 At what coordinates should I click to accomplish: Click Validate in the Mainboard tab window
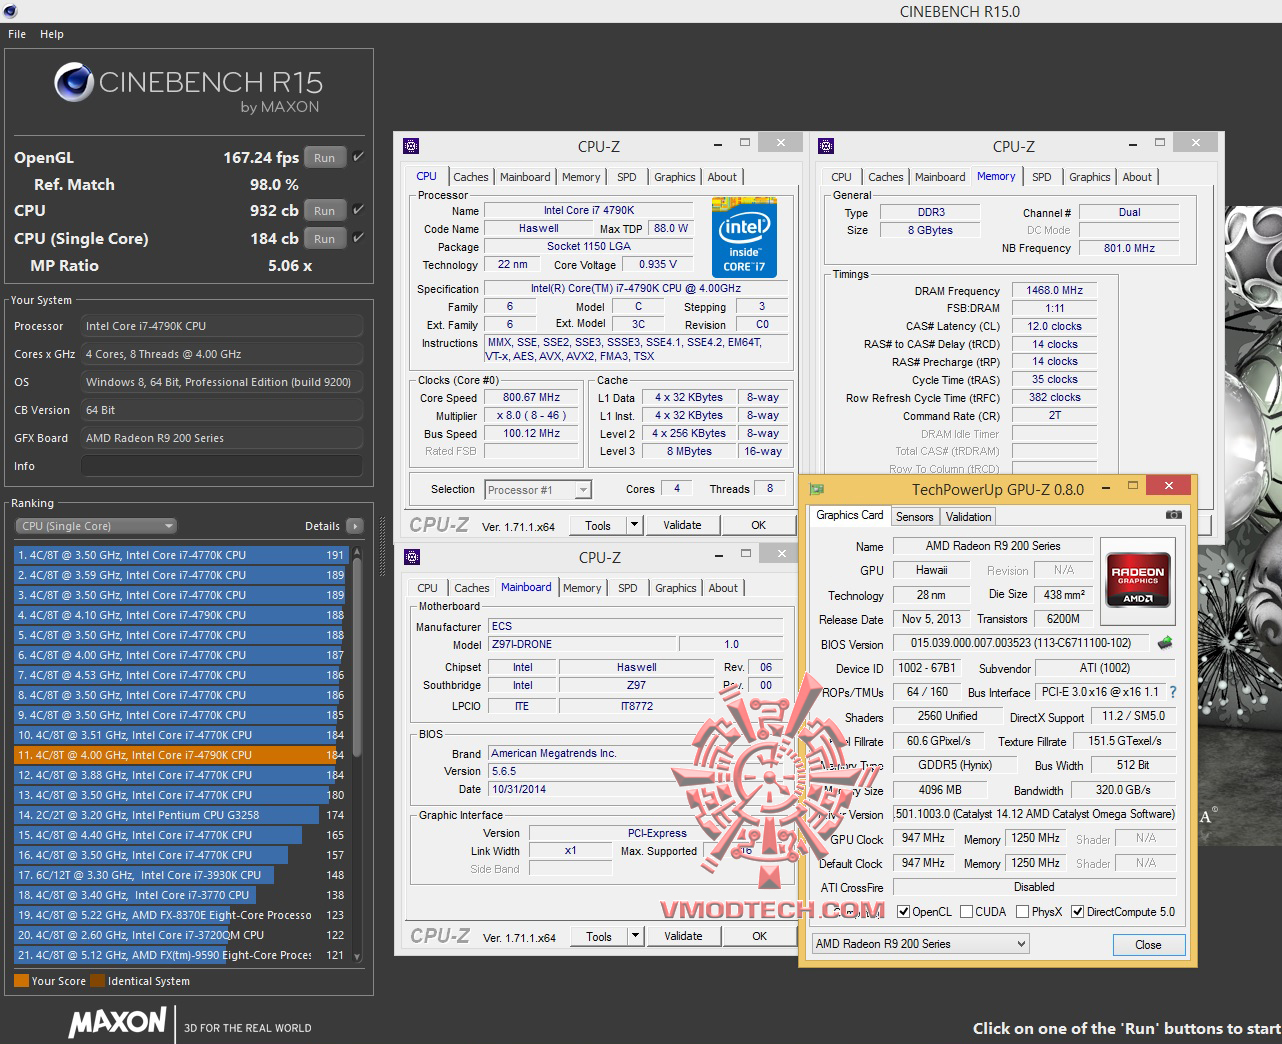pyautogui.click(x=684, y=936)
